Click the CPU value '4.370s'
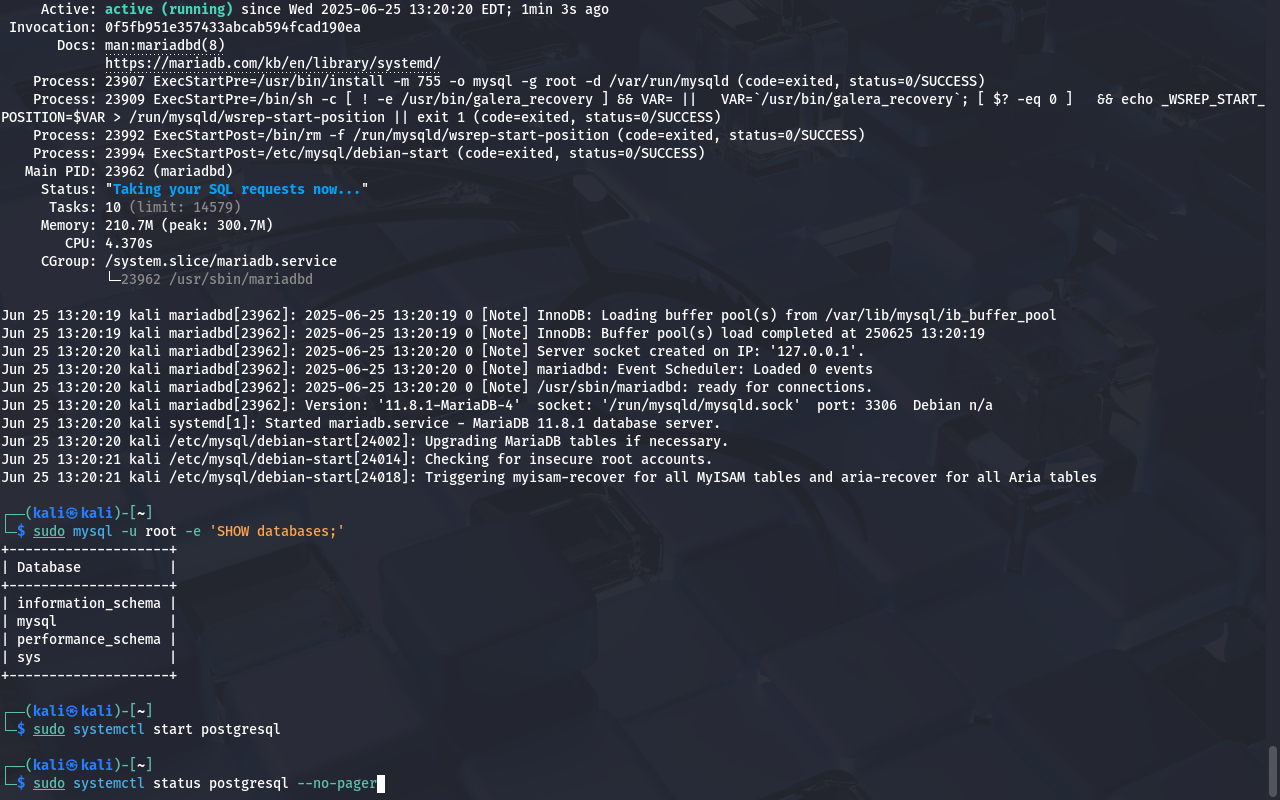Screen dimensions: 1280x800 (x=129, y=243)
